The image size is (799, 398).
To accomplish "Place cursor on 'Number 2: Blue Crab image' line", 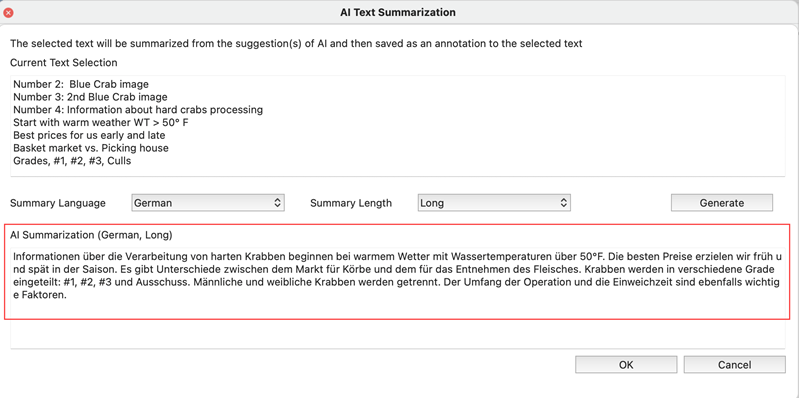I will (81, 84).
